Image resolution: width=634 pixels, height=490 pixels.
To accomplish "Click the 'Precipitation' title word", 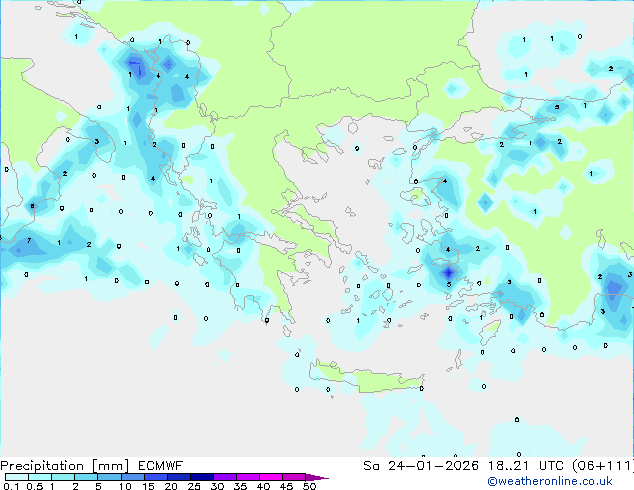I will tap(42, 466).
